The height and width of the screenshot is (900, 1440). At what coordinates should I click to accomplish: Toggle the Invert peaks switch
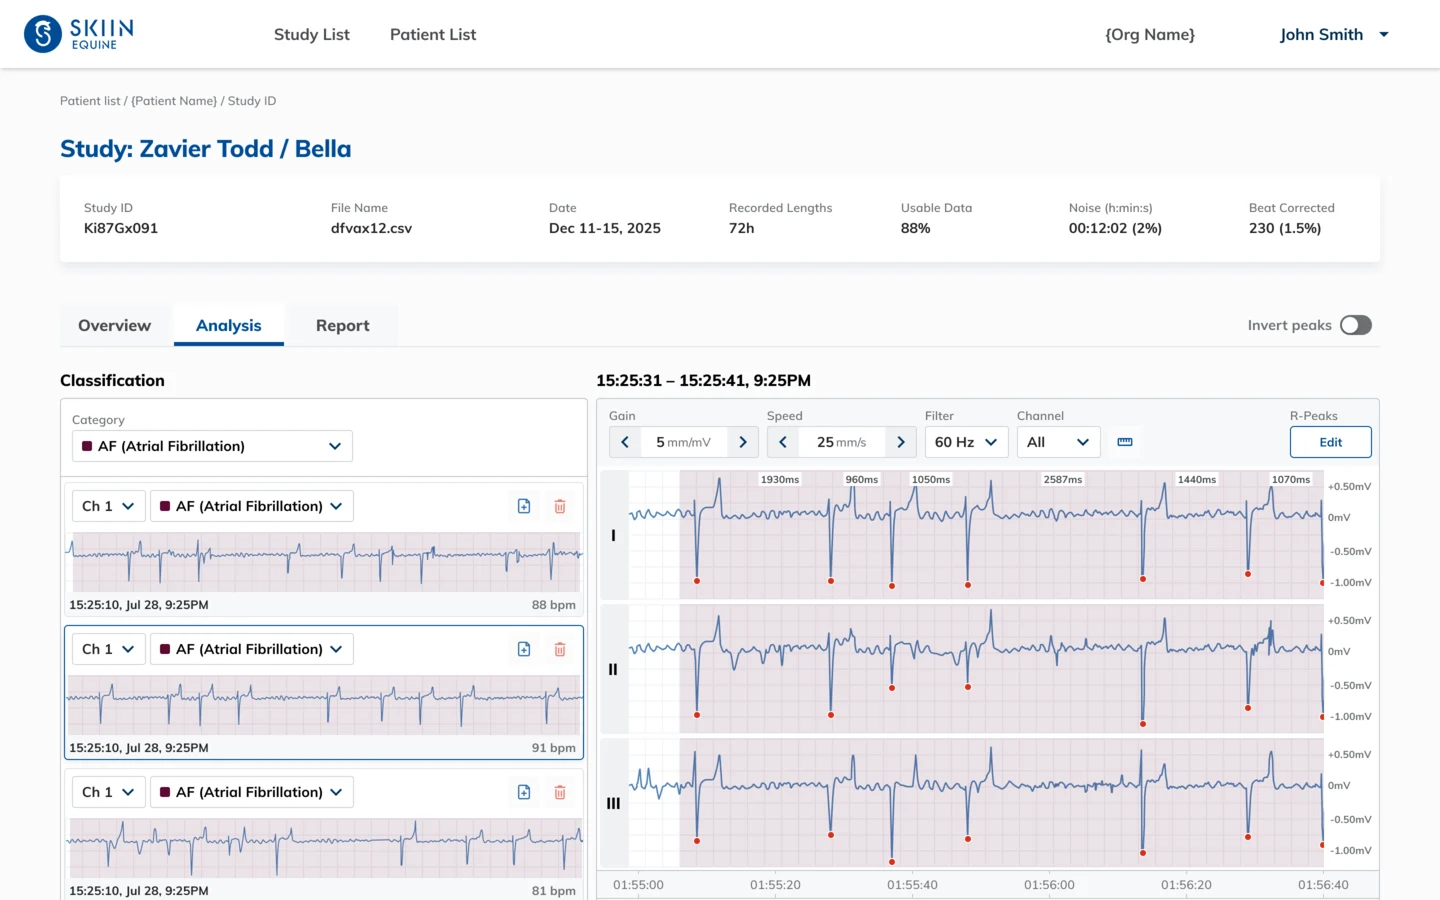pyautogui.click(x=1356, y=325)
